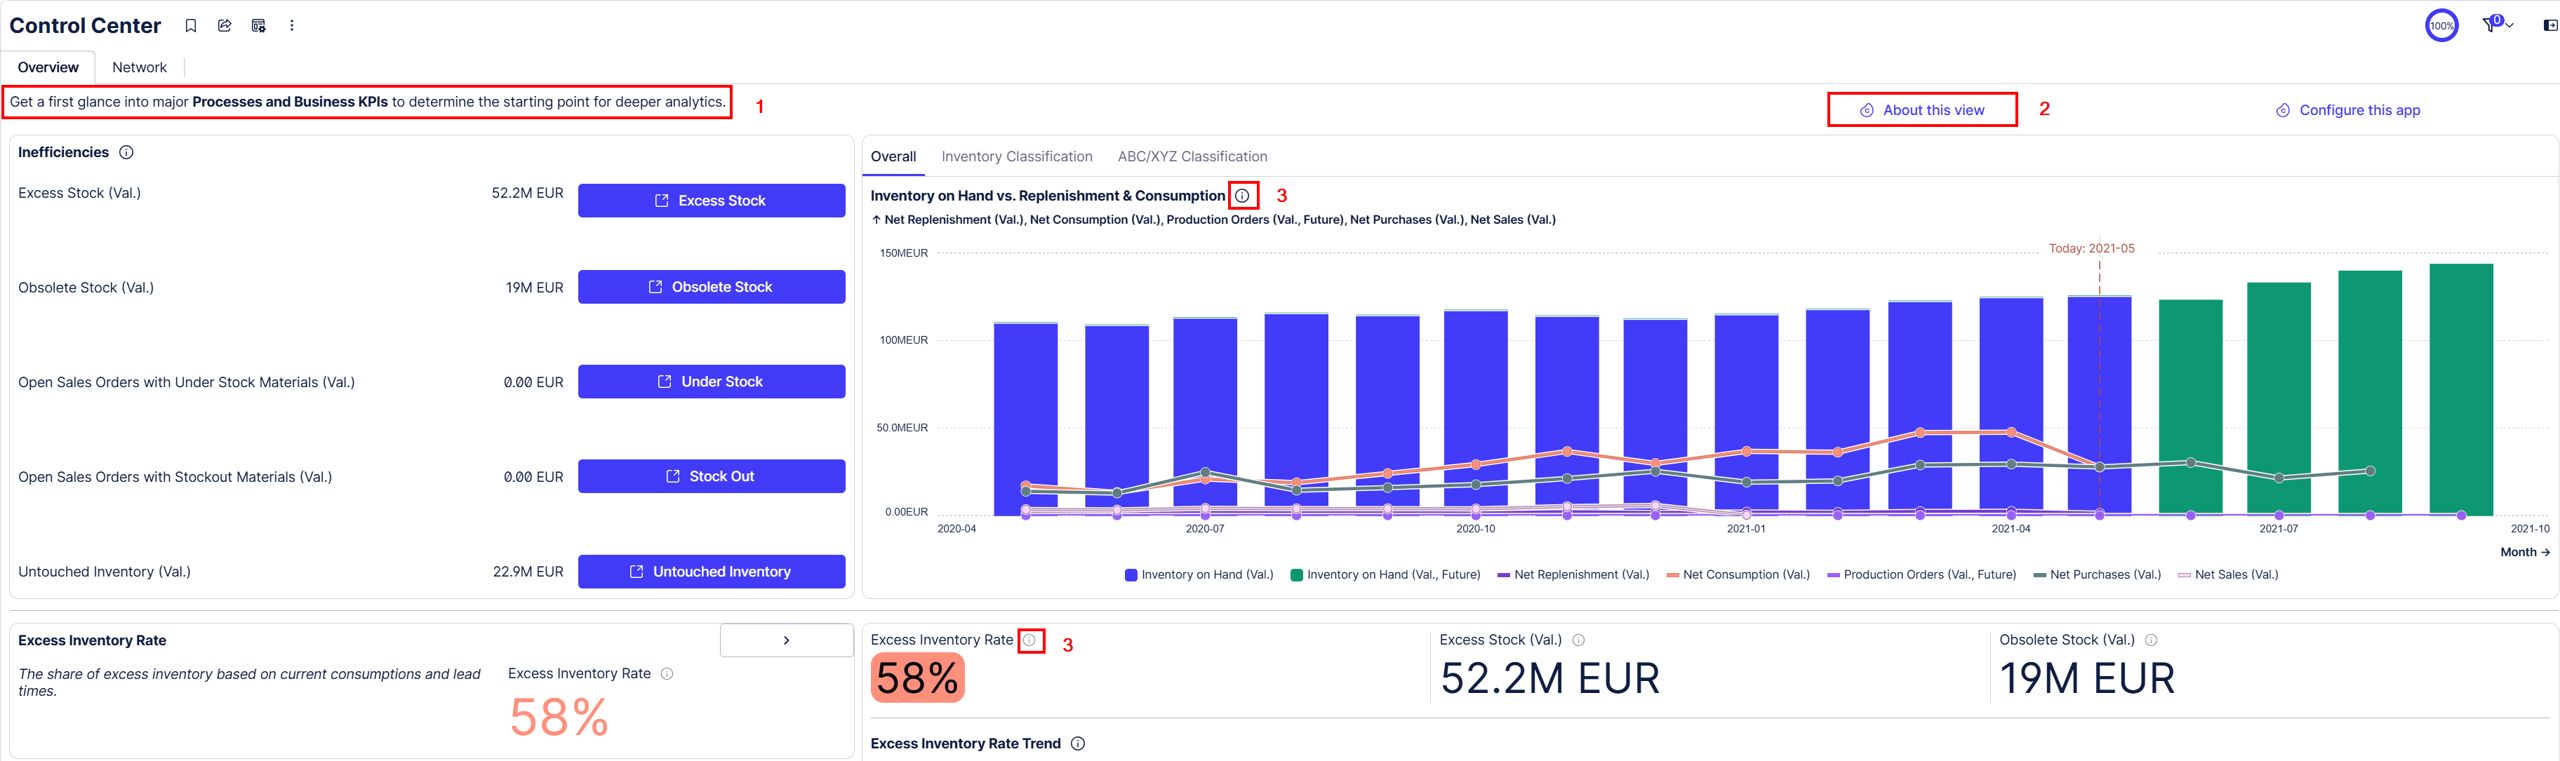Open the view settings icon in header

tap(258, 26)
